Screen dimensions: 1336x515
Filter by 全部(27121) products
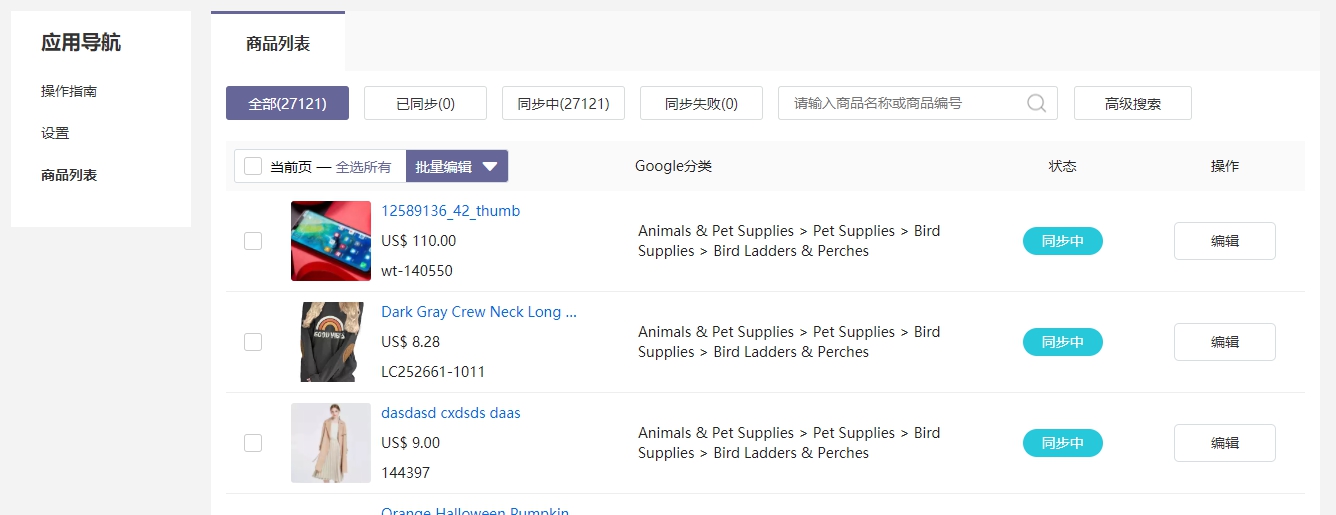pyautogui.click(x=287, y=103)
